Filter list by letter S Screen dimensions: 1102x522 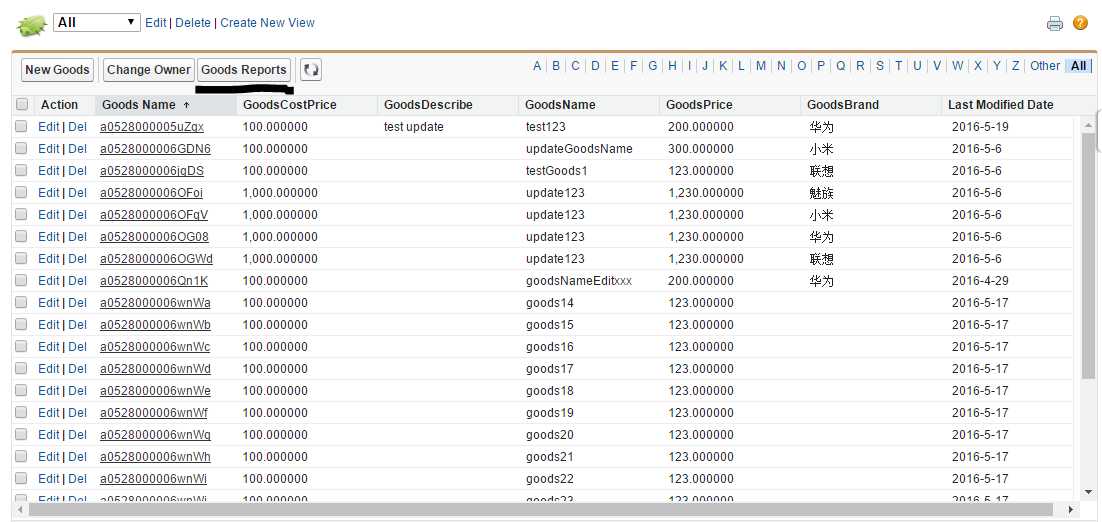pyautogui.click(x=880, y=66)
